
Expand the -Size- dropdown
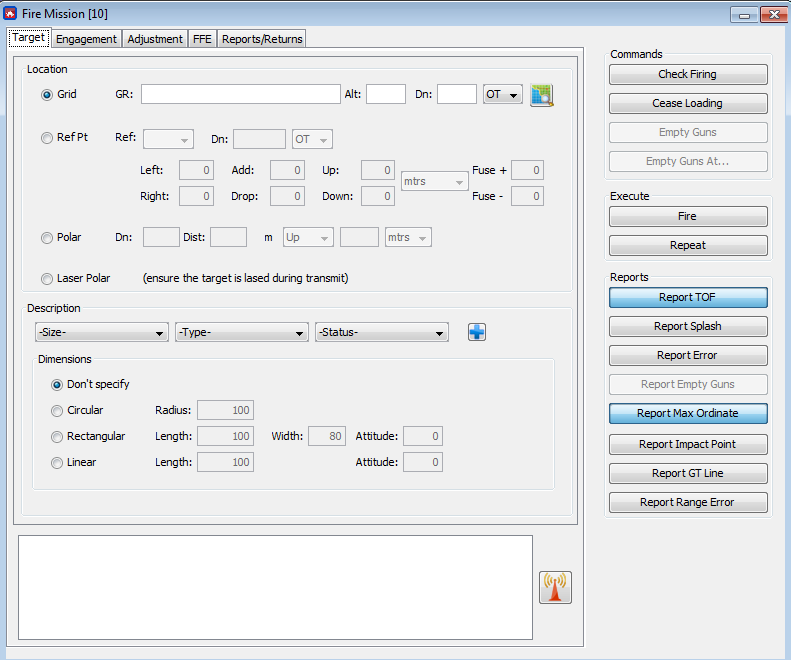(x=102, y=333)
